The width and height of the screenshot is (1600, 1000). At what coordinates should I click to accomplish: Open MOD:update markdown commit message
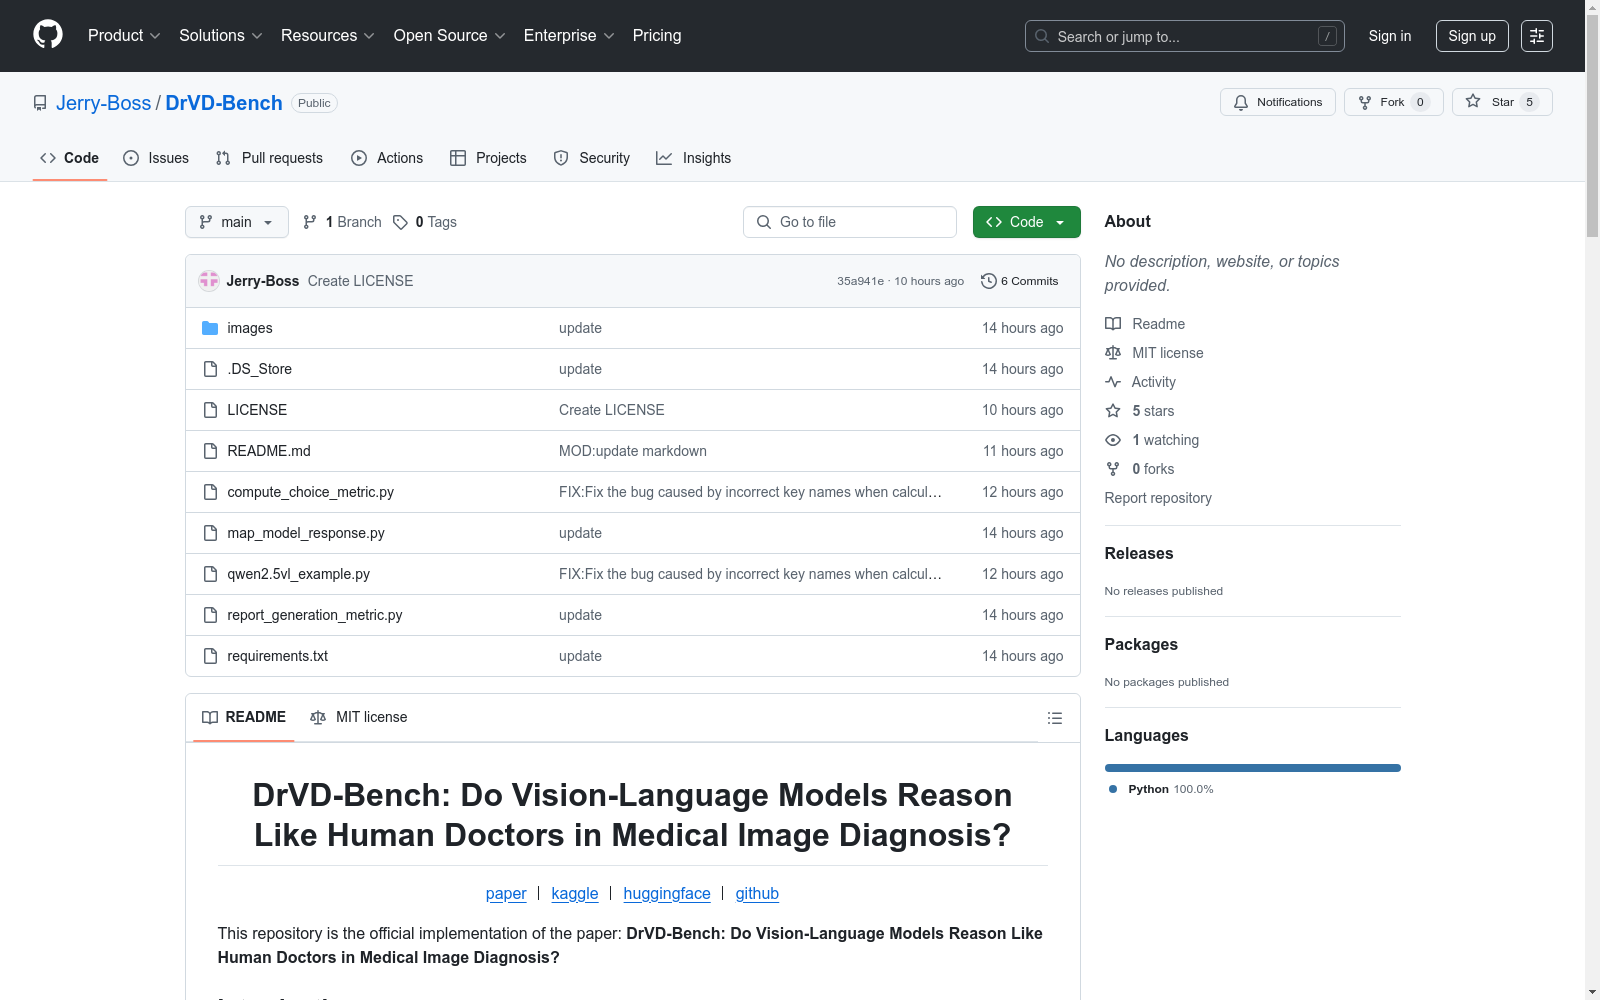click(x=633, y=451)
